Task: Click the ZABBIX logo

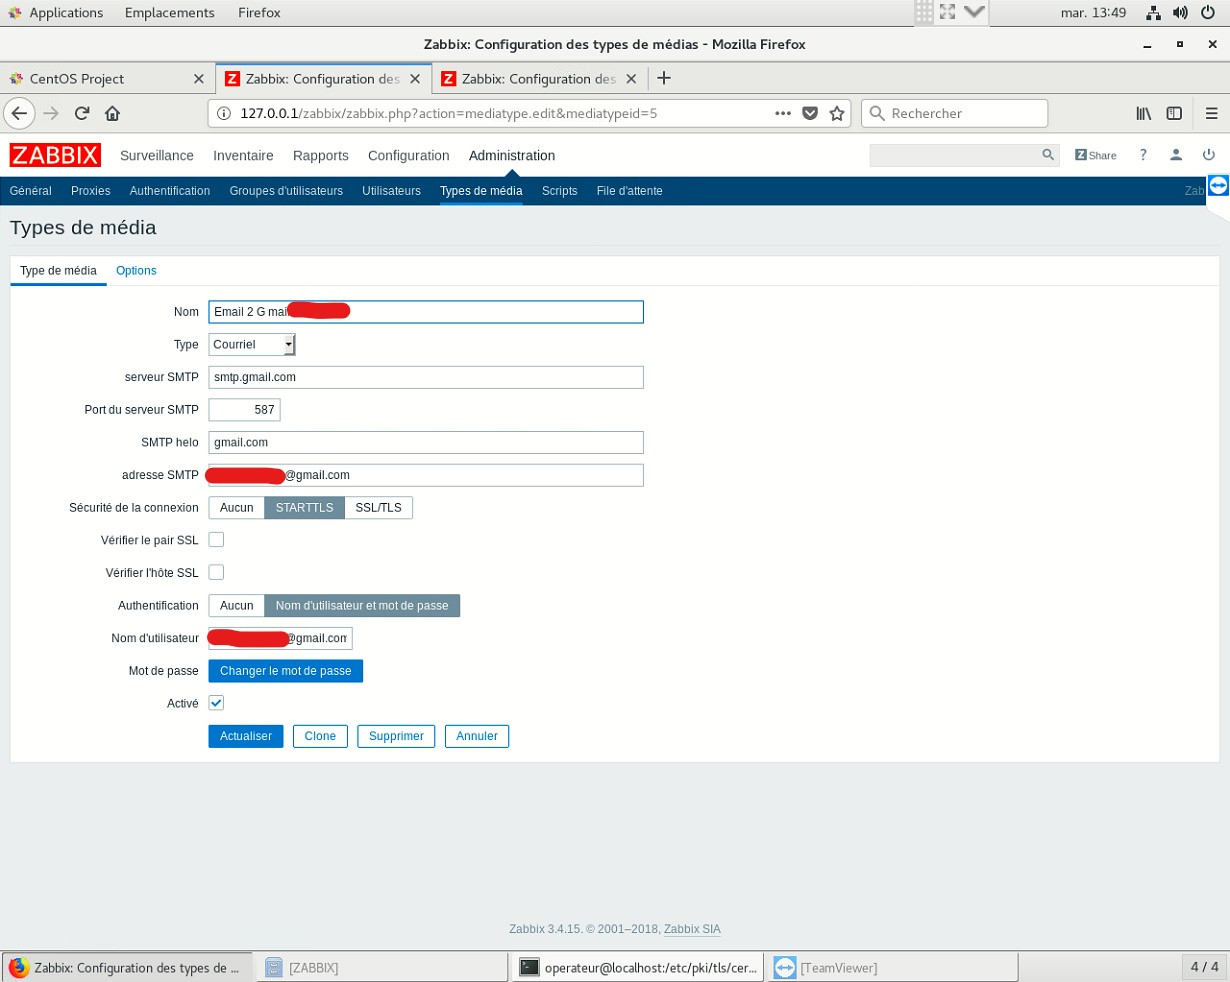Action: pyautogui.click(x=55, y=155)
